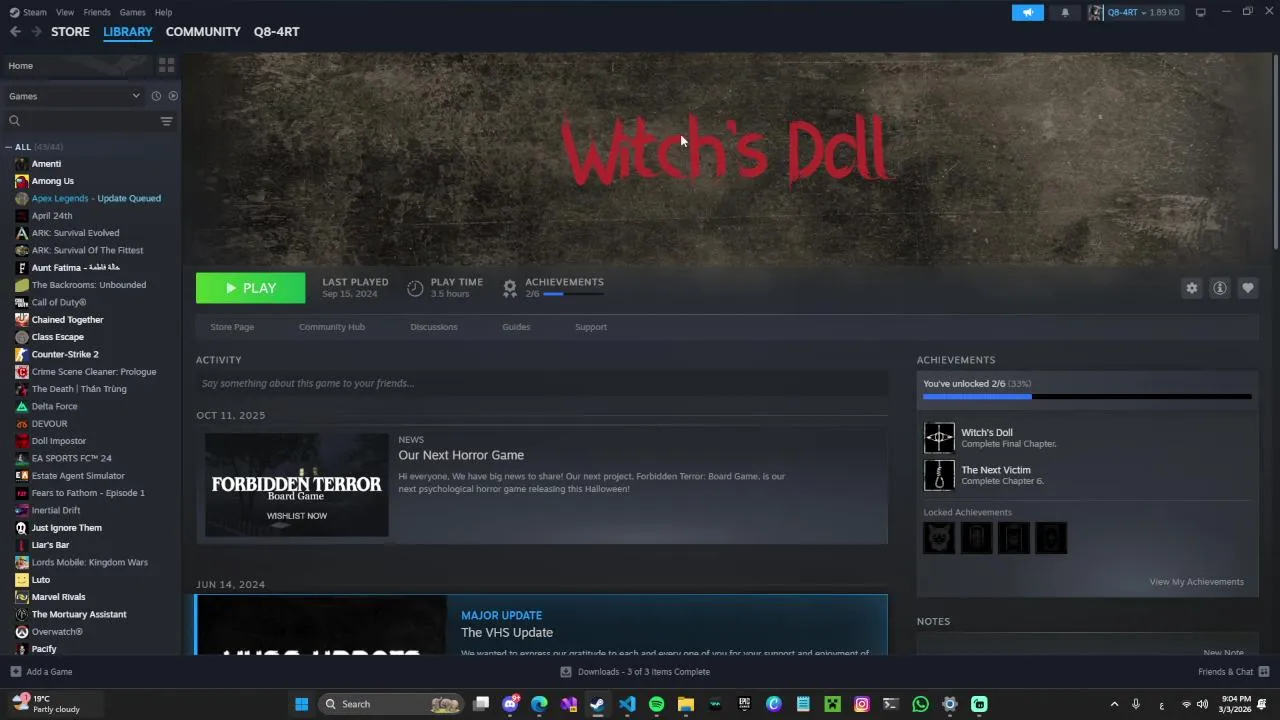The height and width of the screenshot is (720, 1280).
Task: Open Visual Studio Code from taskbar
Action: tap(627, 704)
